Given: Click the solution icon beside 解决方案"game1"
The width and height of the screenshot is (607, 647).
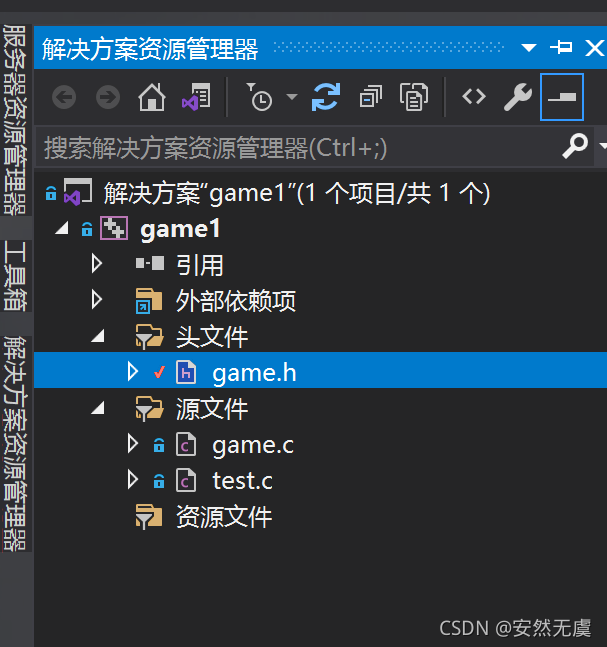Looking at the screenshot, I should 78,192.
